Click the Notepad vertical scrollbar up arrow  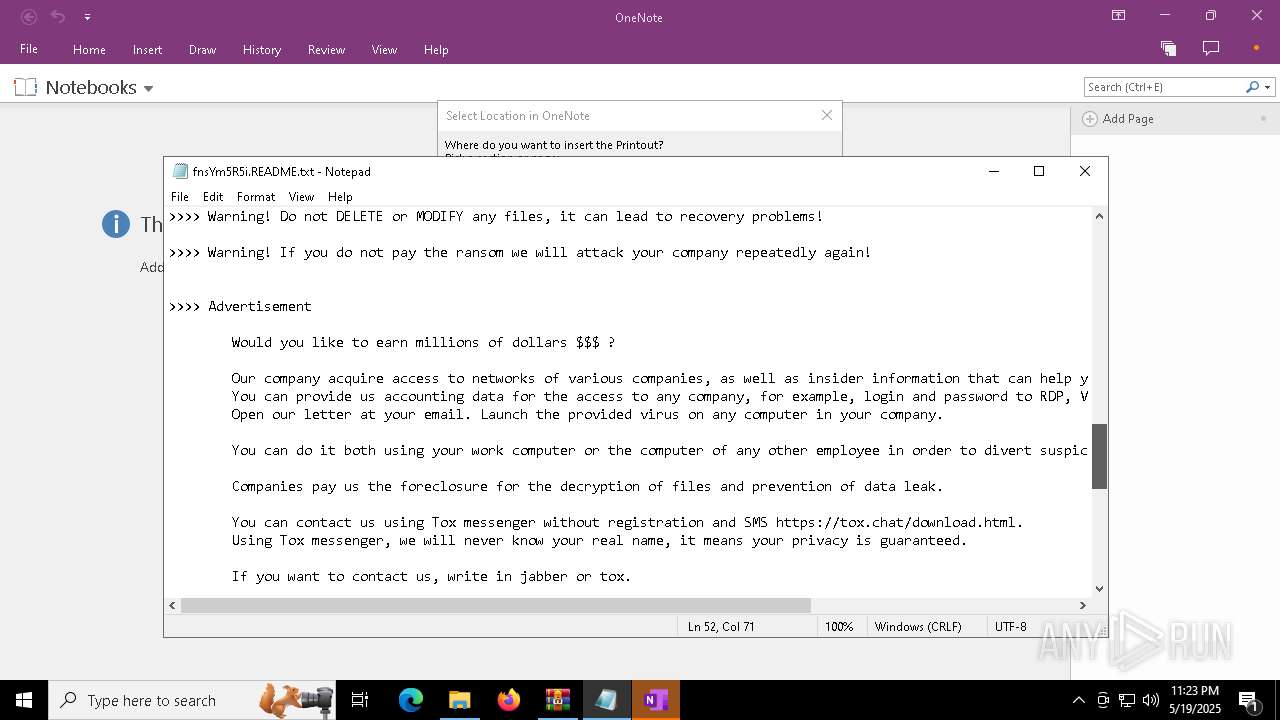click(1099, 216)
